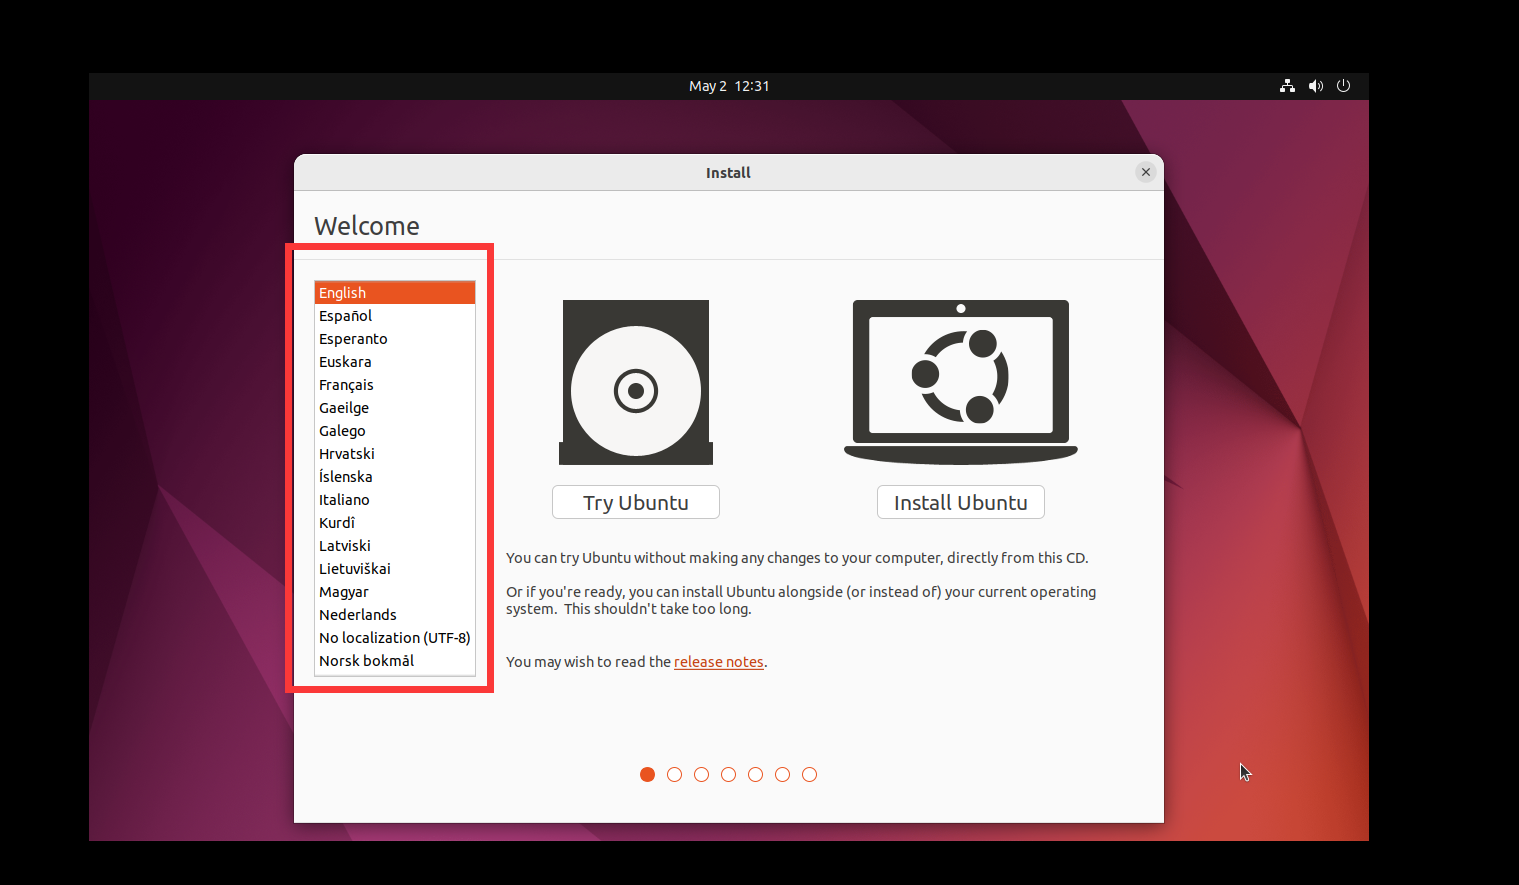Select No localization (UTF-8) entry
This screenshot has height=885, width=1519.
click(395, 638)
